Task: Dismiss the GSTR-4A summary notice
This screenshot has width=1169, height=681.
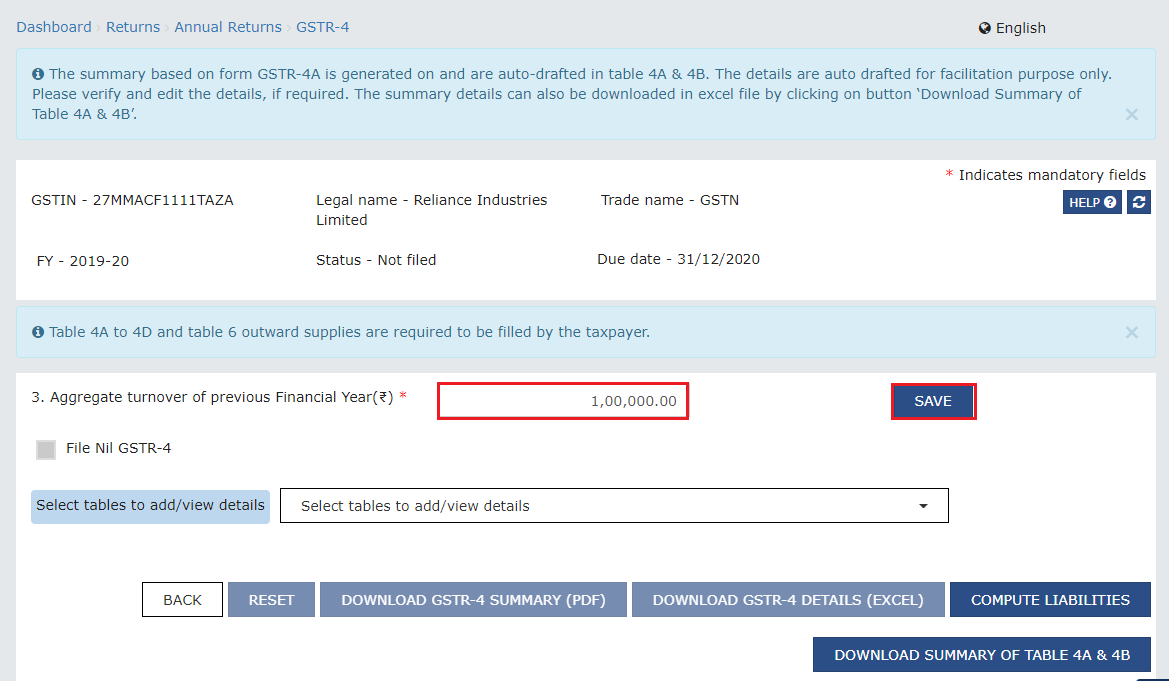Action: 1131,114
